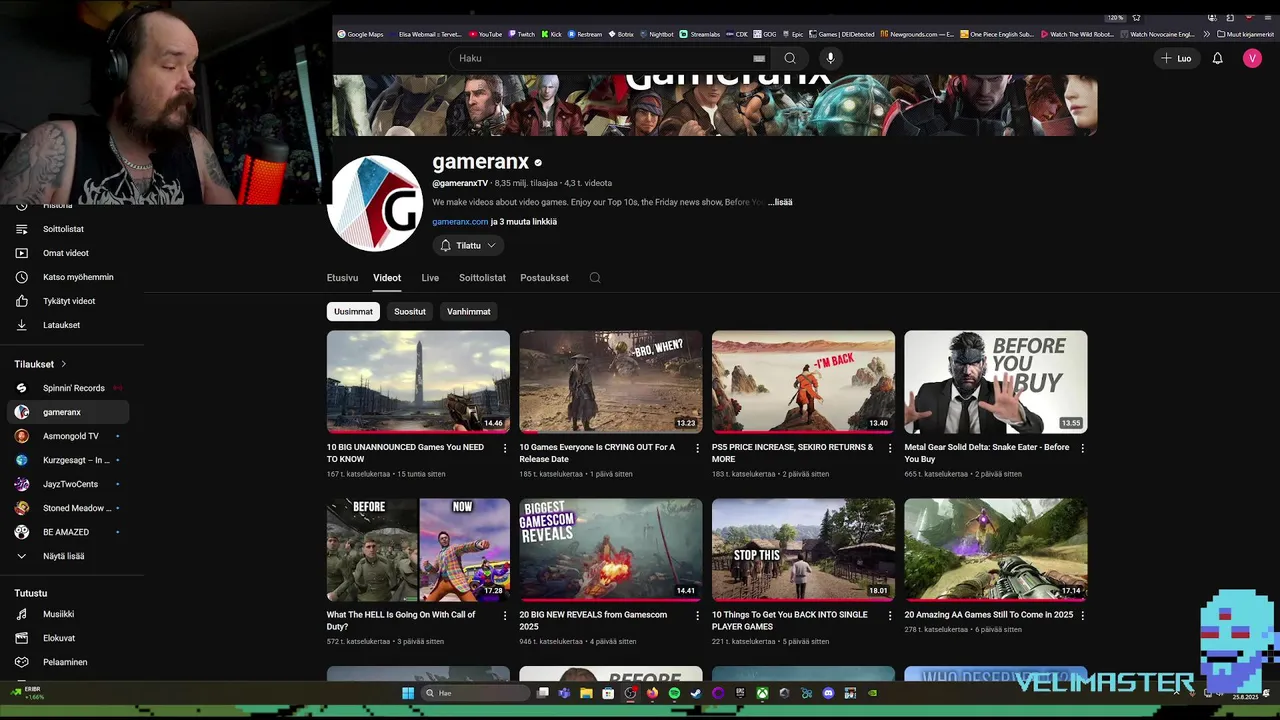Open menu for Call of Duty video
The image size is (1280, 720).
[505, 616]
